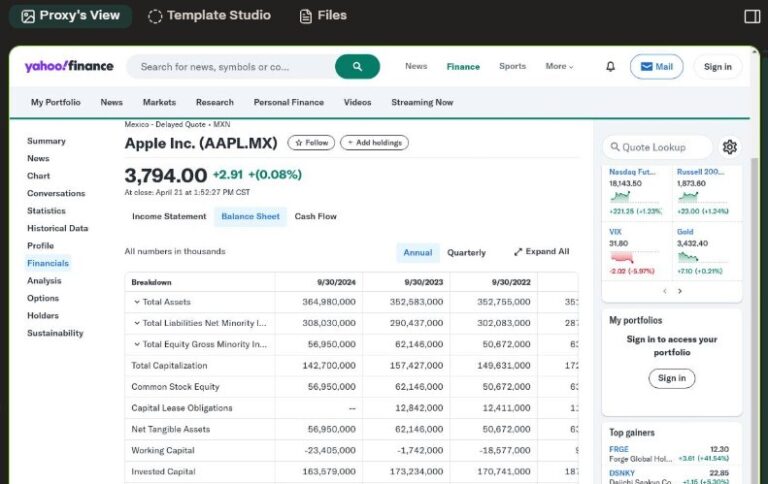
Task: Open DSNKY in Top gainers
Action: [x=622, y=473]
